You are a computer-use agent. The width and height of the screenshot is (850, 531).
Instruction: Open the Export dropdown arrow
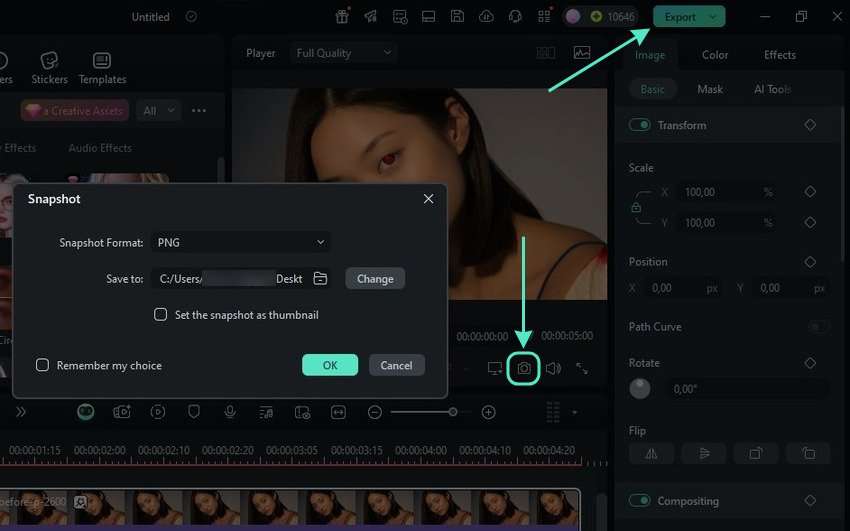tap(713, 17)
